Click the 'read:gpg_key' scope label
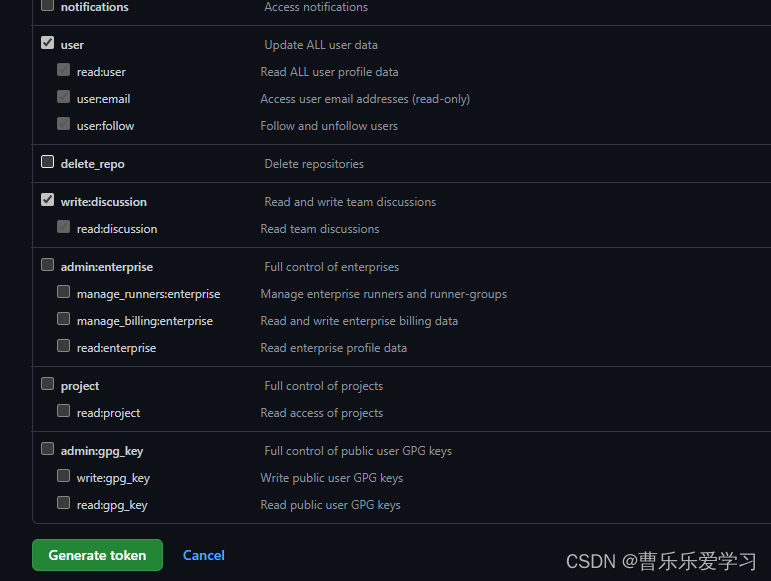The image size is (771, 581). pos(112,505)
